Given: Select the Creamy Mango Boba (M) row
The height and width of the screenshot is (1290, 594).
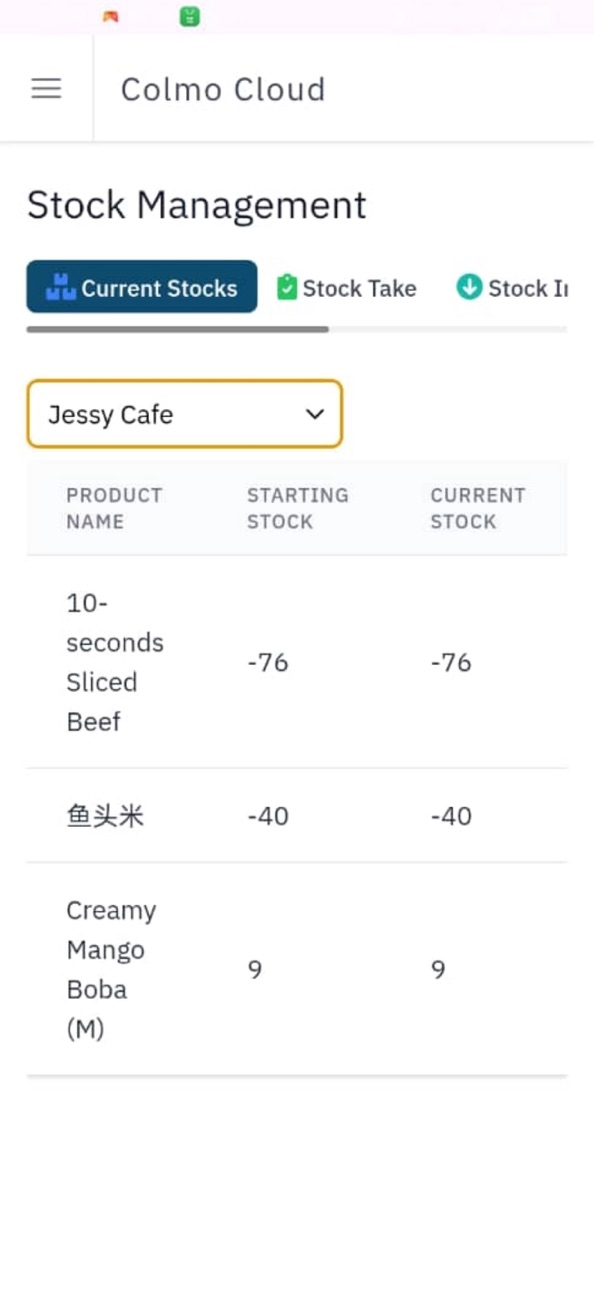Looking at the screenshot, I should [x=297, y=969].
